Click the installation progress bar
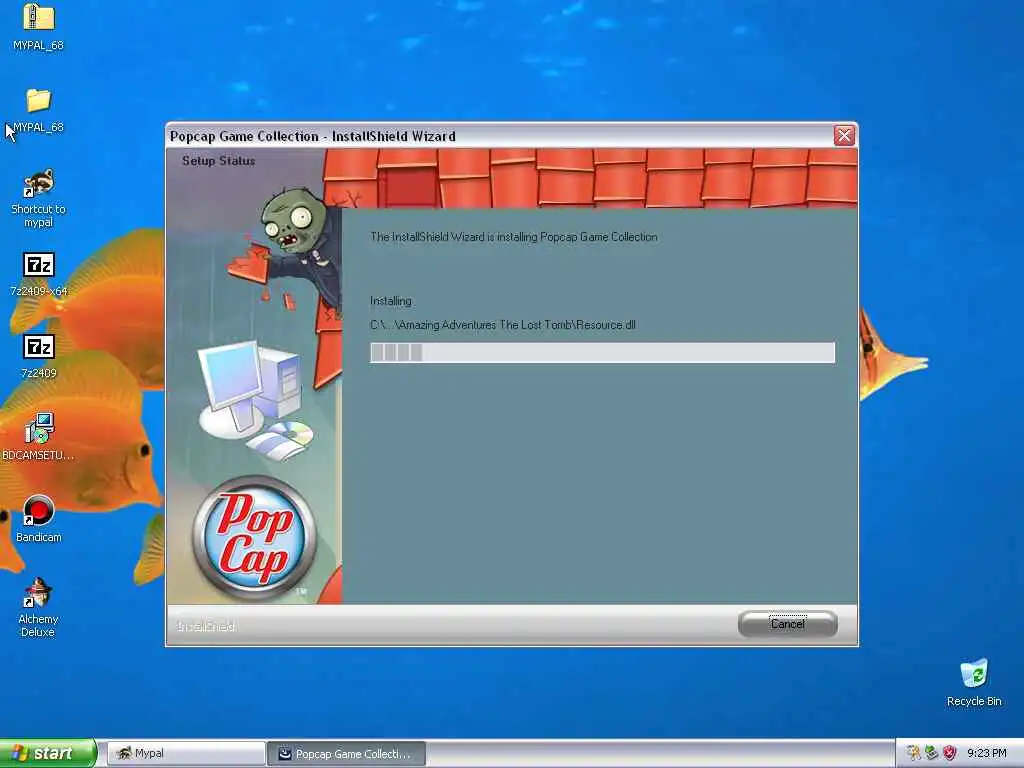 click(602, 353)
